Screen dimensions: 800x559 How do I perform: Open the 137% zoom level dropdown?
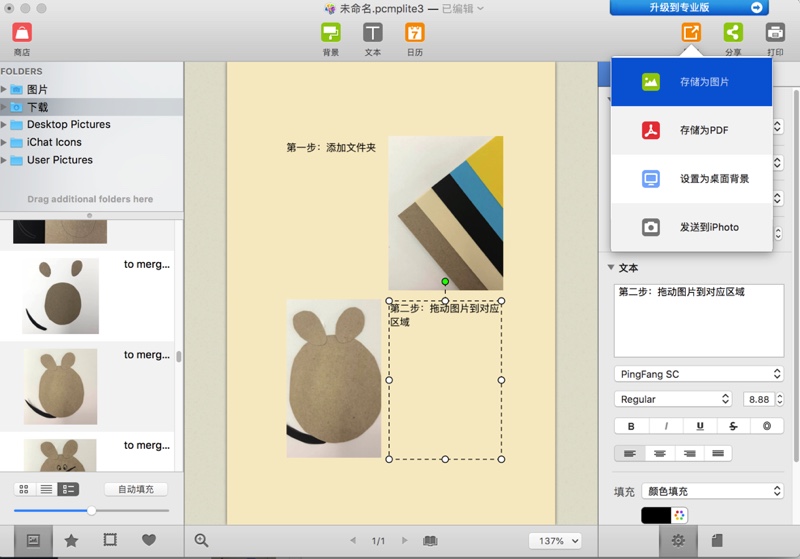(x=555, y=541)
